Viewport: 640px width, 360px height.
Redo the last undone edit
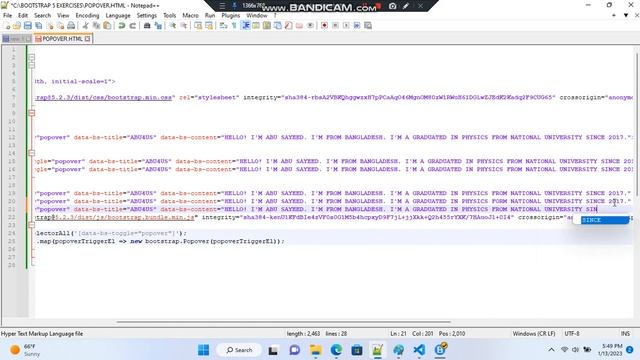point(133,26)
